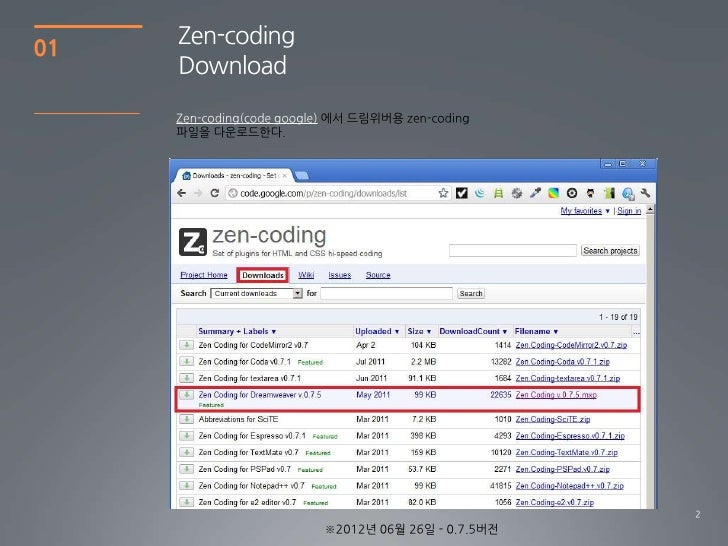Open Zen.Coding-Notepad++.v0.7.zip link
Image resolution: width=728 pixels, height=546 pixels.
(x=570, y=486)
